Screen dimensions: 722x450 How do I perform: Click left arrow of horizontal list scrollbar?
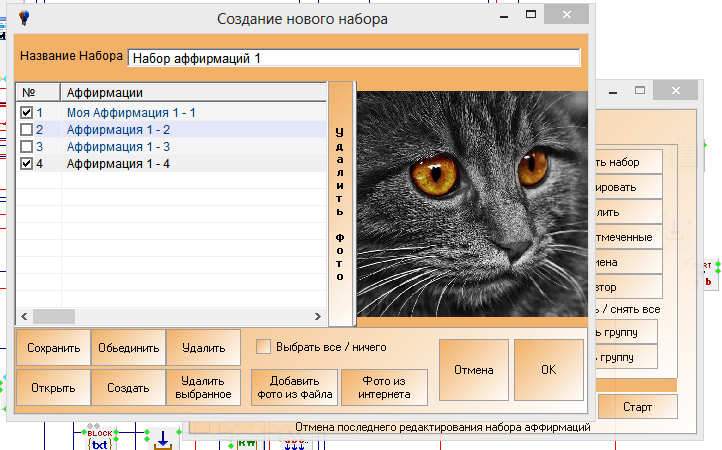(x=24, y=316)
